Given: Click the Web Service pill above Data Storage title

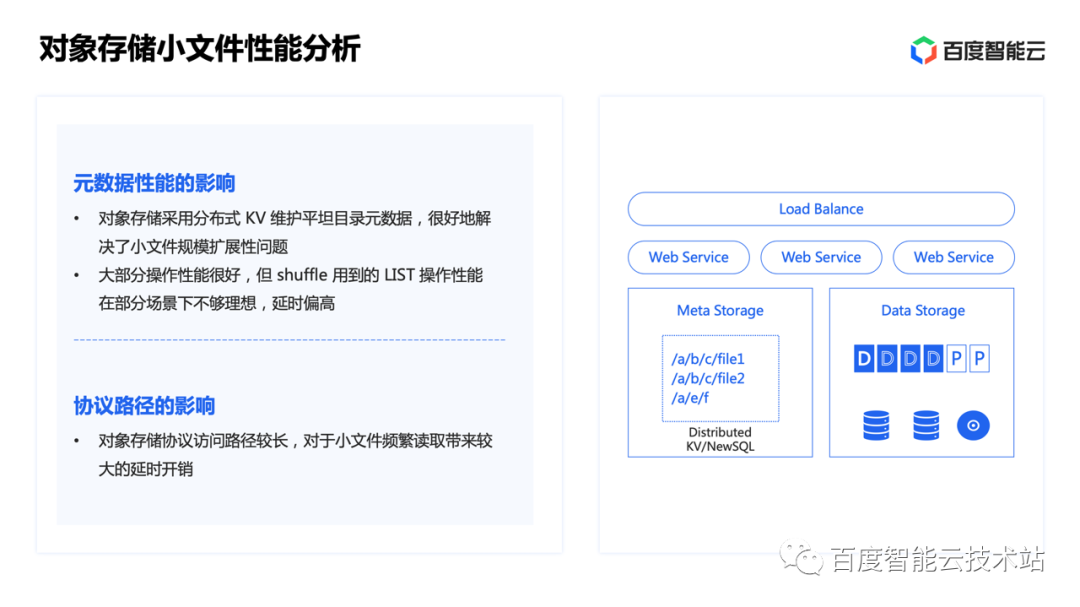Looking at the screenshot, I should click(x=953, y=257).
